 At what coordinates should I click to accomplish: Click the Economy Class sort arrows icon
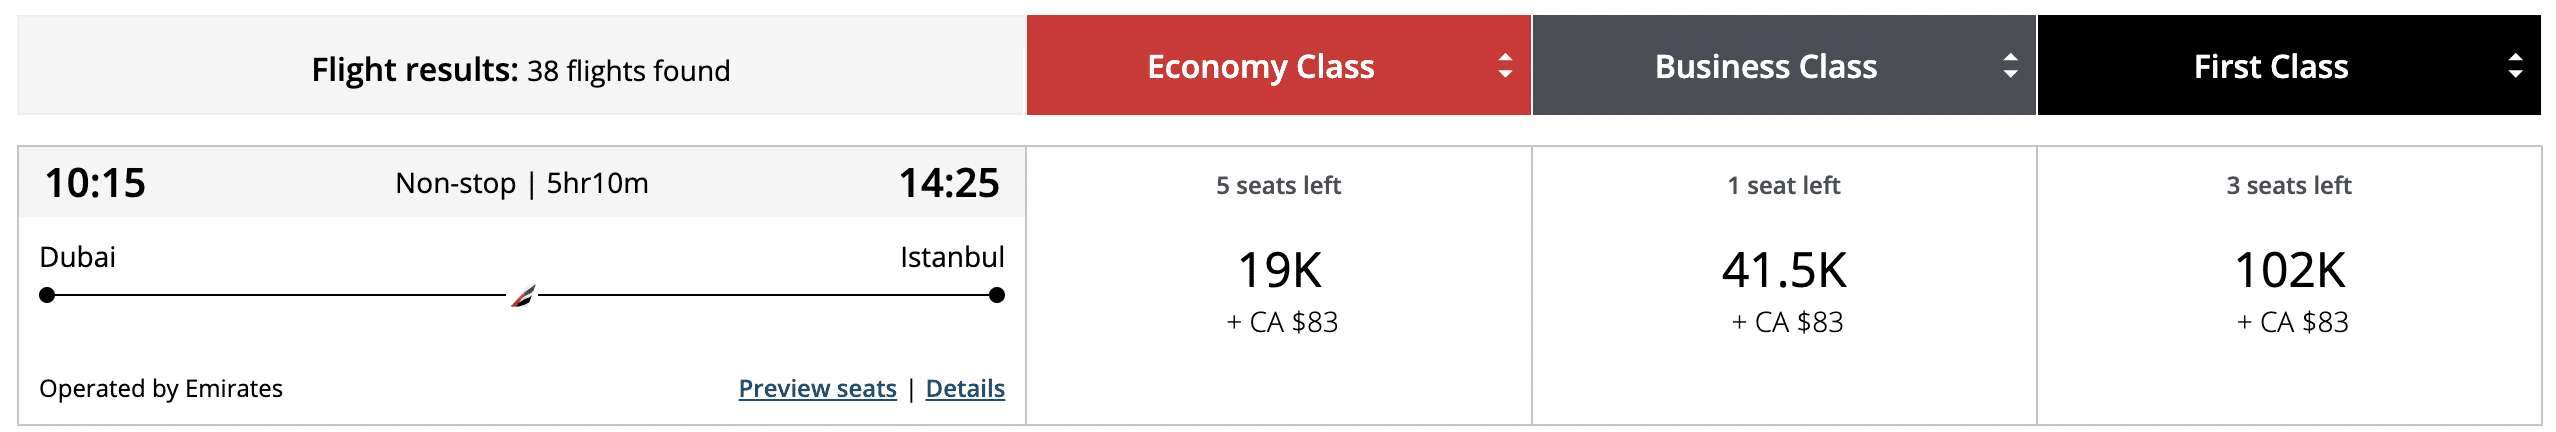point(1505,66)
